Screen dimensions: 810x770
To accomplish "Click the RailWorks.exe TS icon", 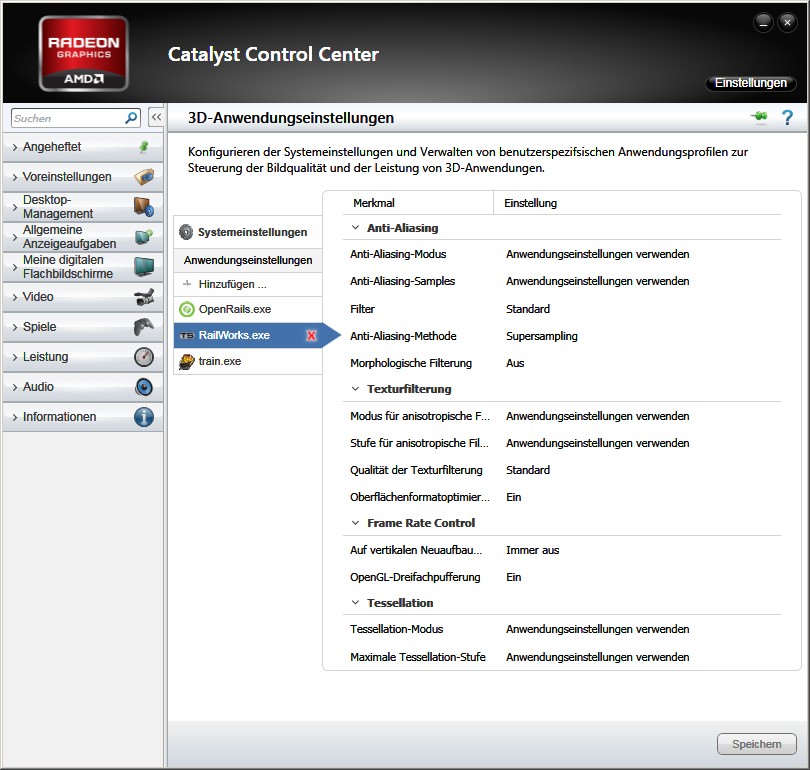I will 186,336.
